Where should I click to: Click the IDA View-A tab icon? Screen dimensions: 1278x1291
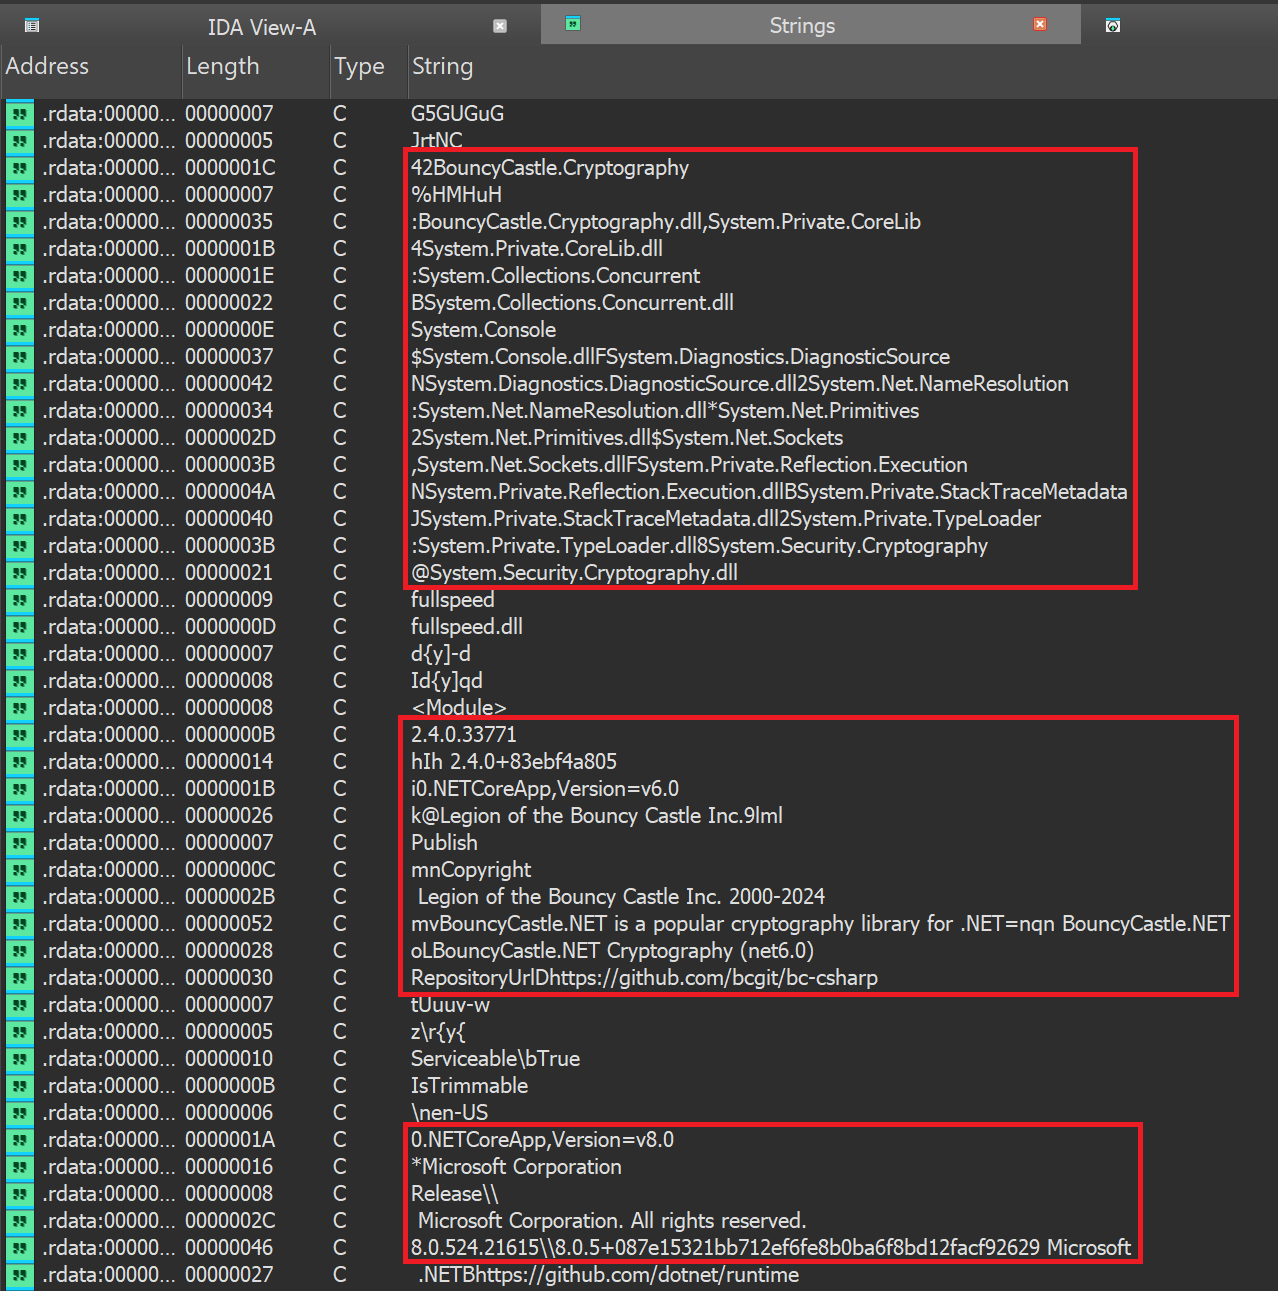pos(32,26)
